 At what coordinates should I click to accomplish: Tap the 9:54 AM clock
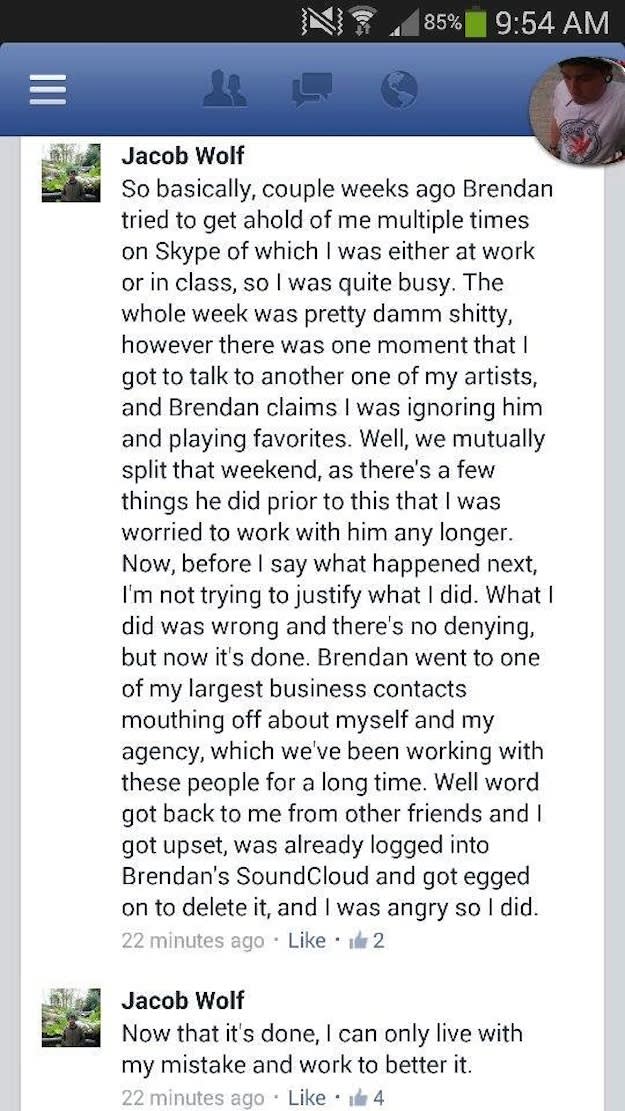552,23
